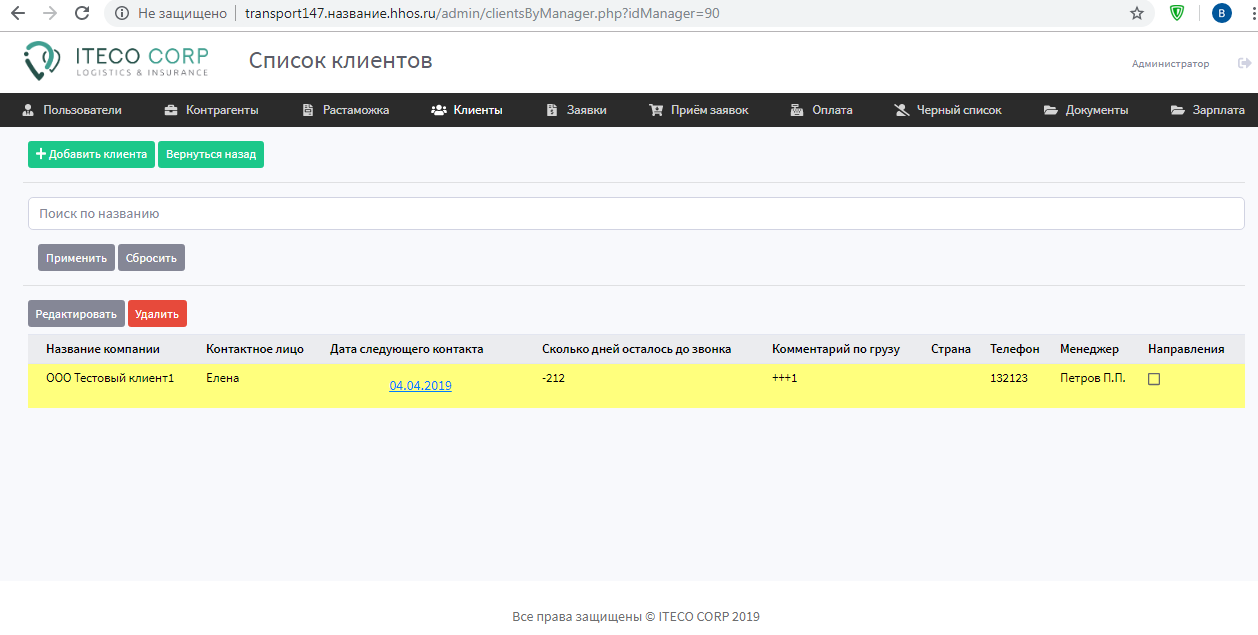Click the Черный список blocked-user icon
This screenshot has width=1258, height=635.
pos(902,110)
